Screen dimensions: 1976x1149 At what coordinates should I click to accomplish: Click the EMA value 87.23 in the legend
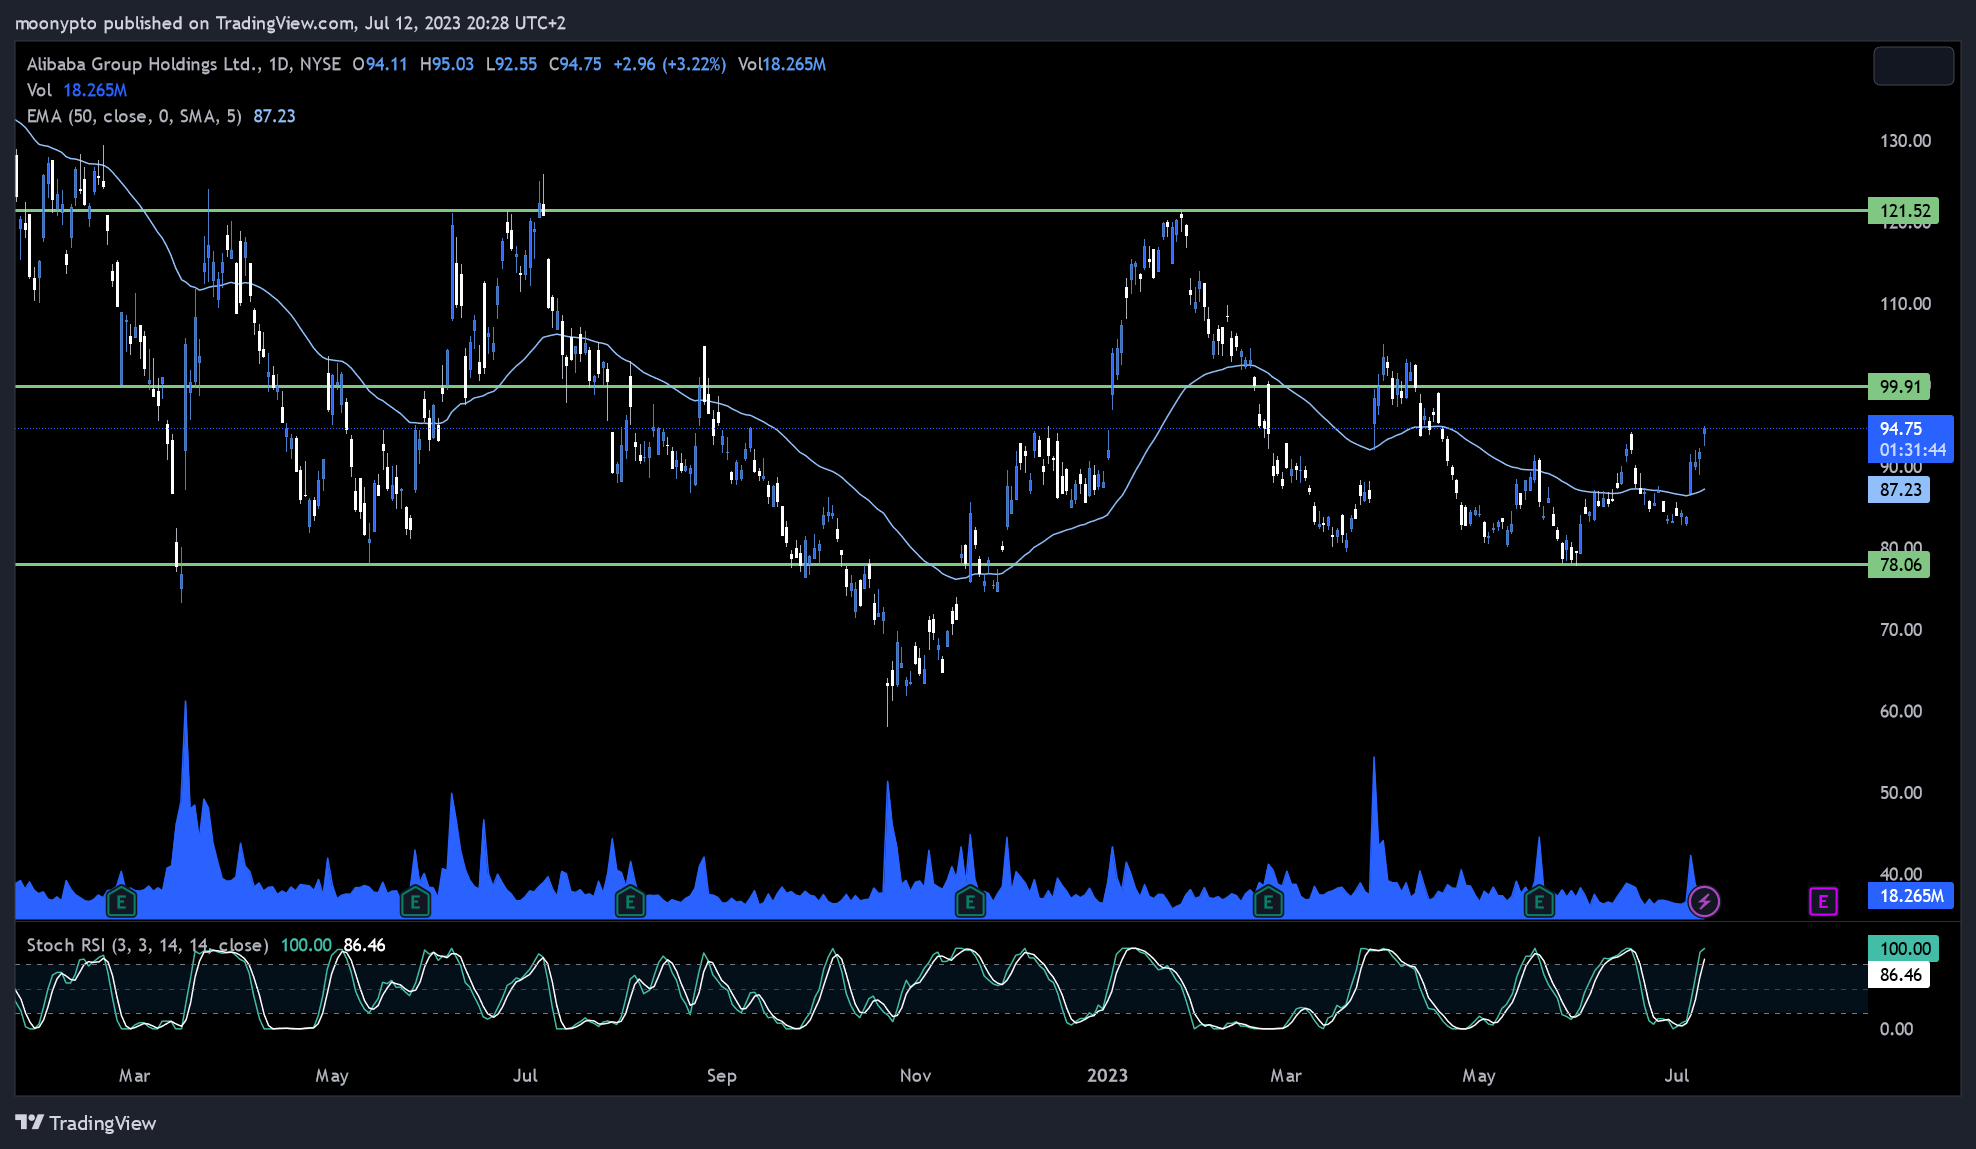coord(274,116)
